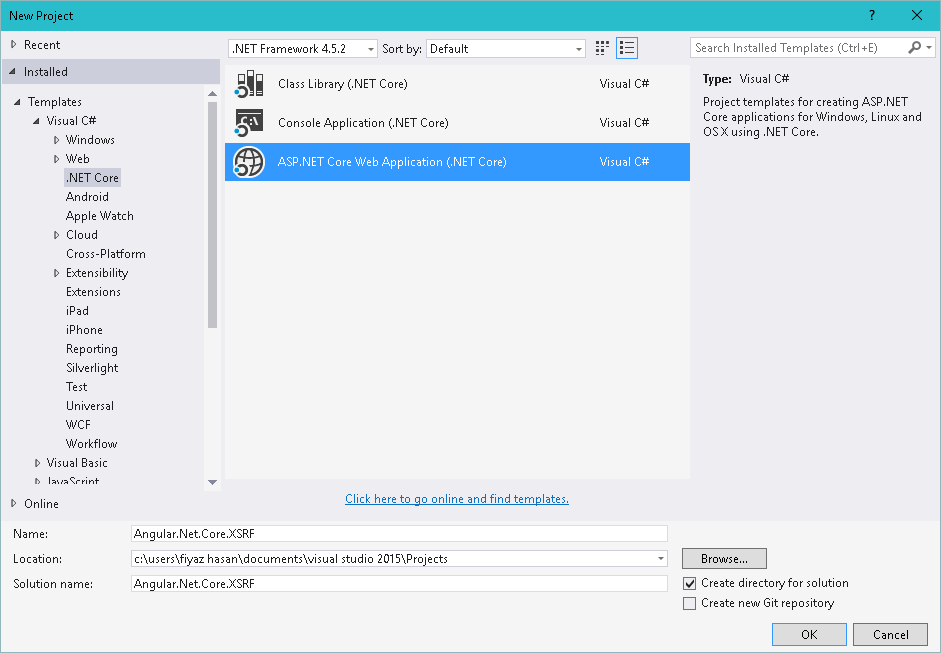Select Class Library (.NET Core) template name

343,84
